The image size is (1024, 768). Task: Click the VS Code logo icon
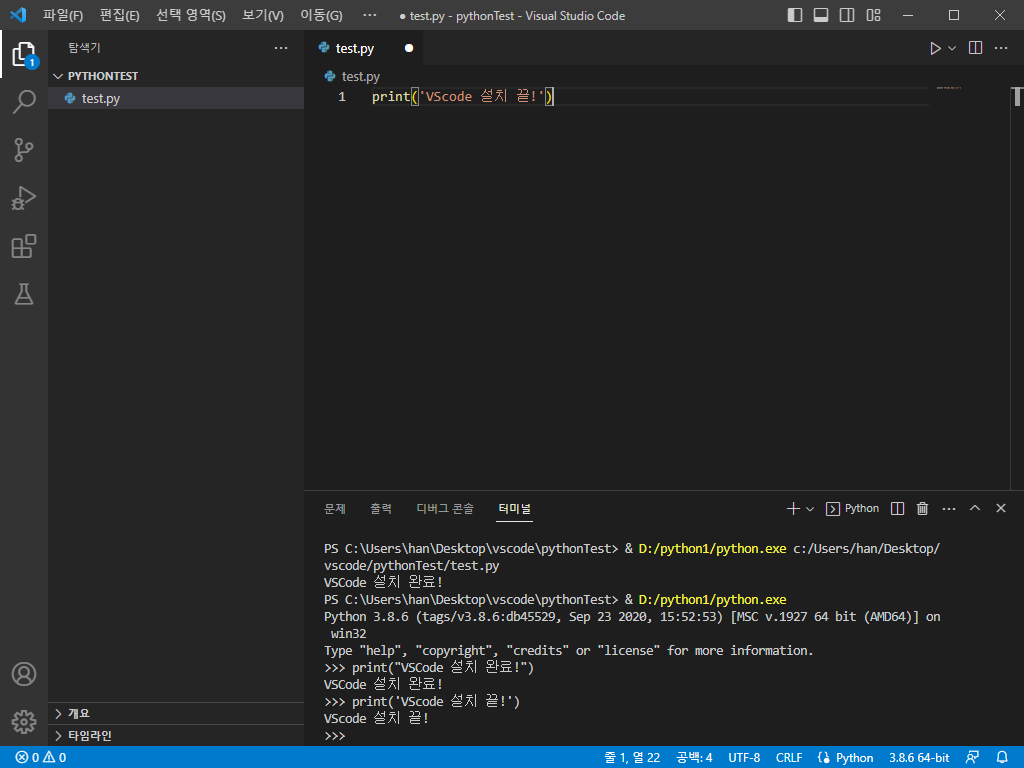tap(18, 15)
